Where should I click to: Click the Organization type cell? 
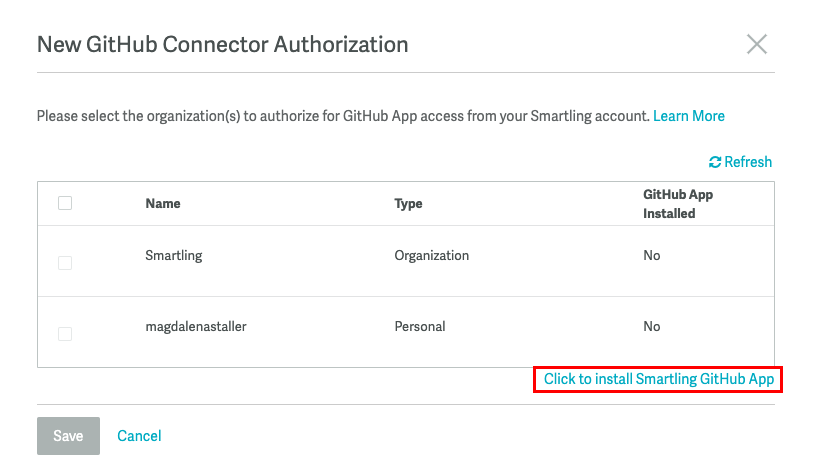pyautogui.click(x=431, y=255)
